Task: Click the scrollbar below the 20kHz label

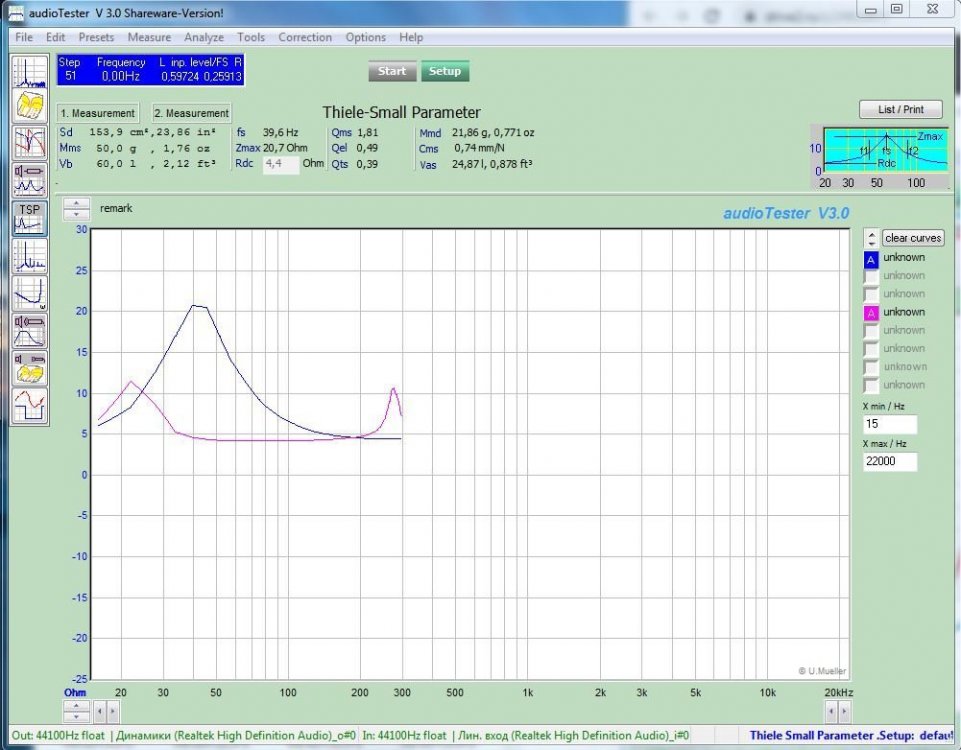Action: click(x=838, y=711)
